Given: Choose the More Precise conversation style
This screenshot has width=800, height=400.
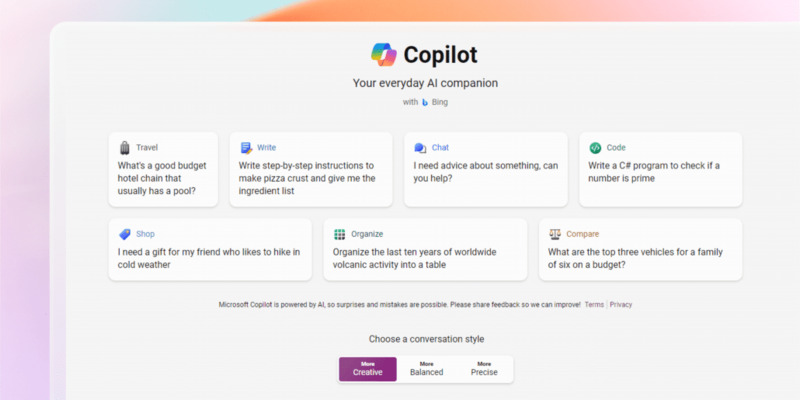Looking at the screenshot, I should [484, 369].
